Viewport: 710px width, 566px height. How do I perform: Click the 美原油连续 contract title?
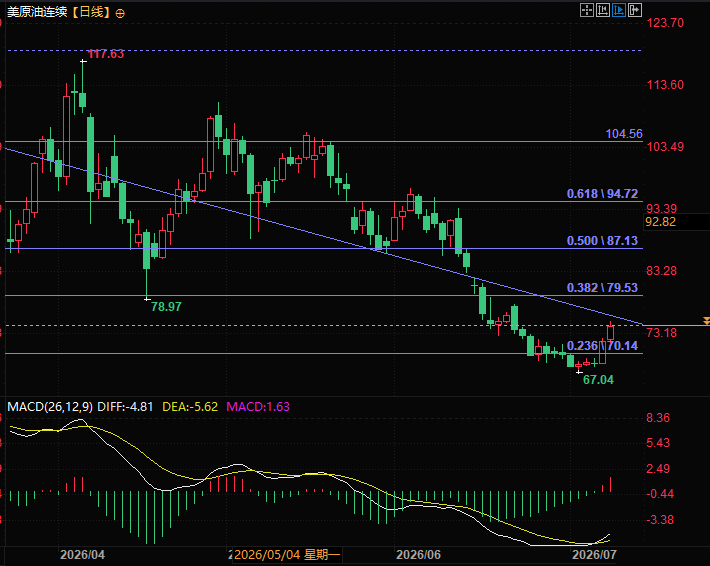click(37, 12)
